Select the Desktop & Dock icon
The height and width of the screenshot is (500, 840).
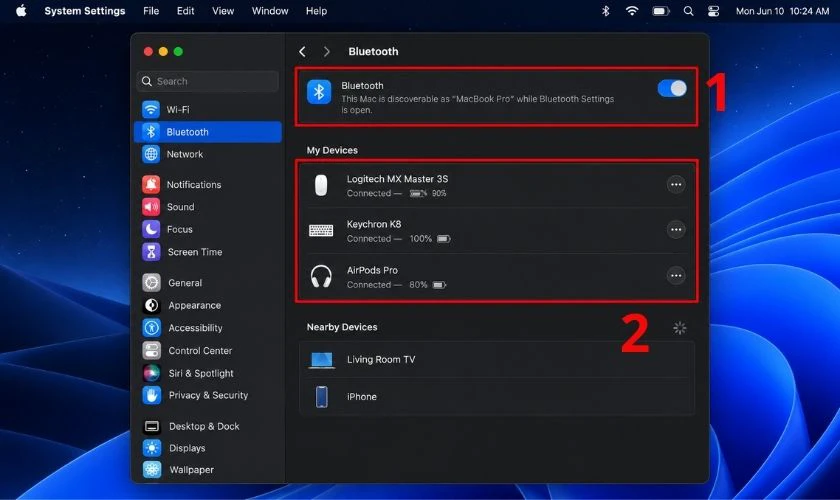152,426
